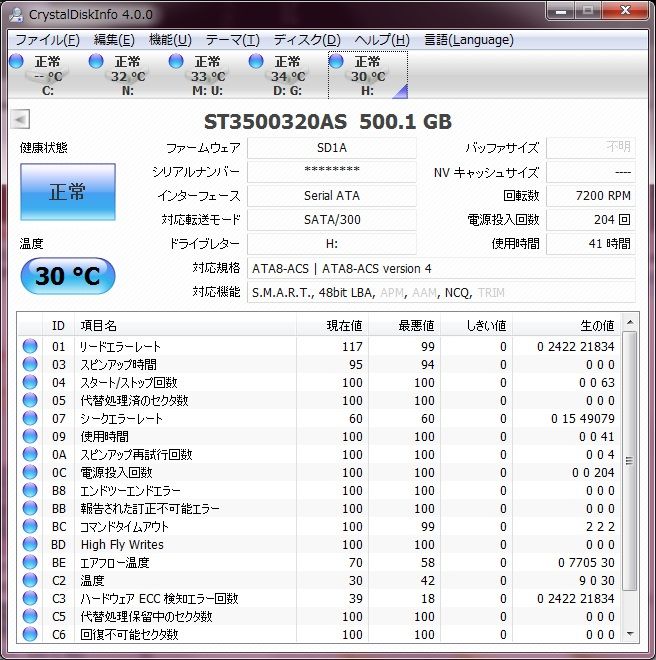Viewport: 656px width, 660px height.
Task: Click the 正常 health status button
Action: point(68,192)
